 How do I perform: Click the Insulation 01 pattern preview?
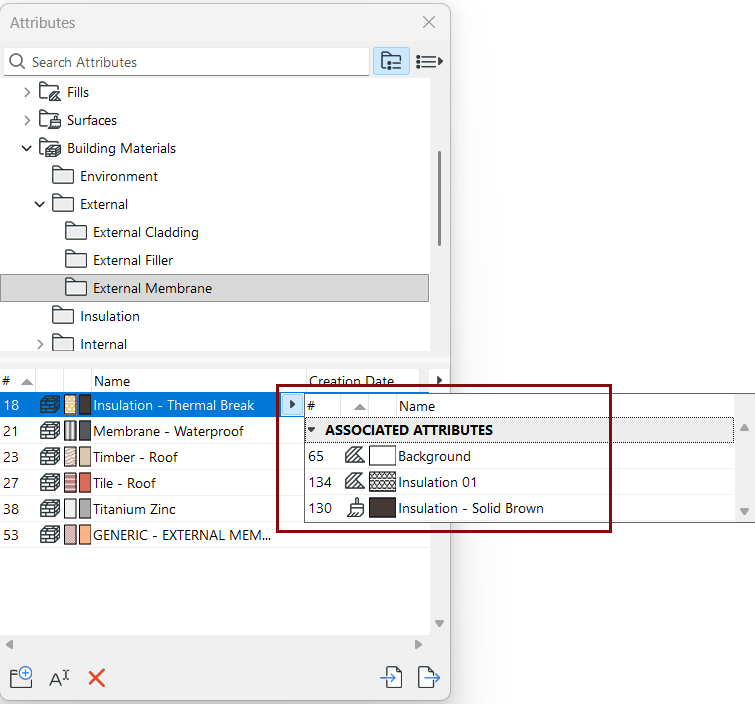(x=382, y=482)
